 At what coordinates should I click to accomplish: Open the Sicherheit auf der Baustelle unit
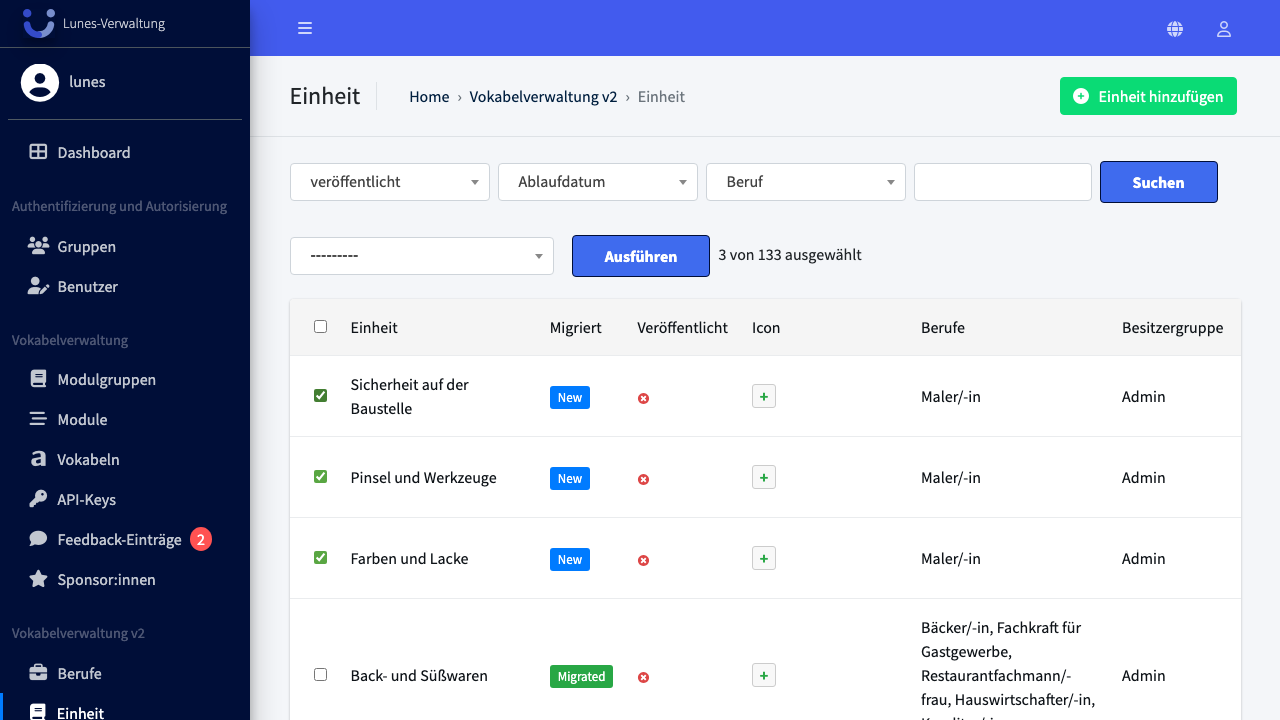tap(410, 397)
